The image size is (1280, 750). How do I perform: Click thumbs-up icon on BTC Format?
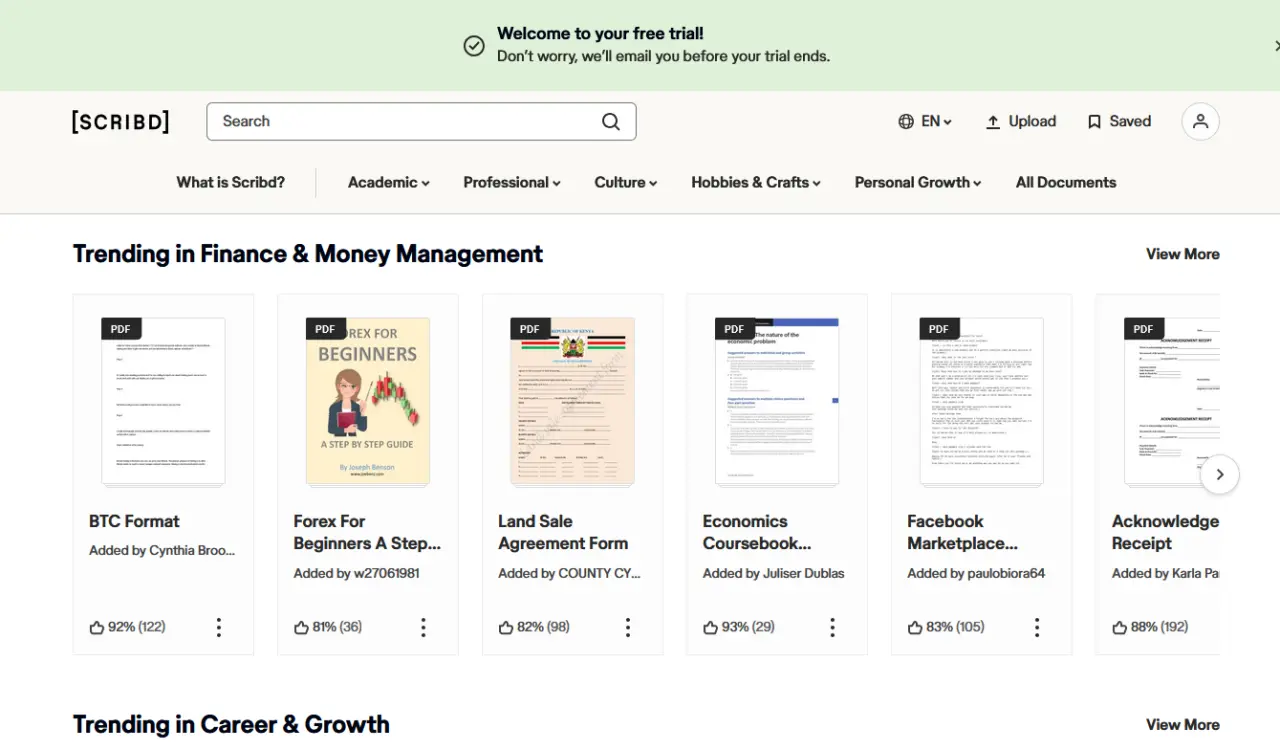[x=97, y=627]
